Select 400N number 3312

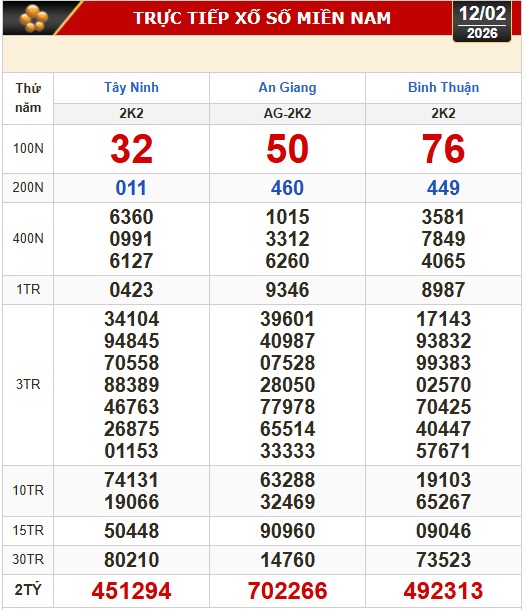pyautogui.click(x=287, y=239)
